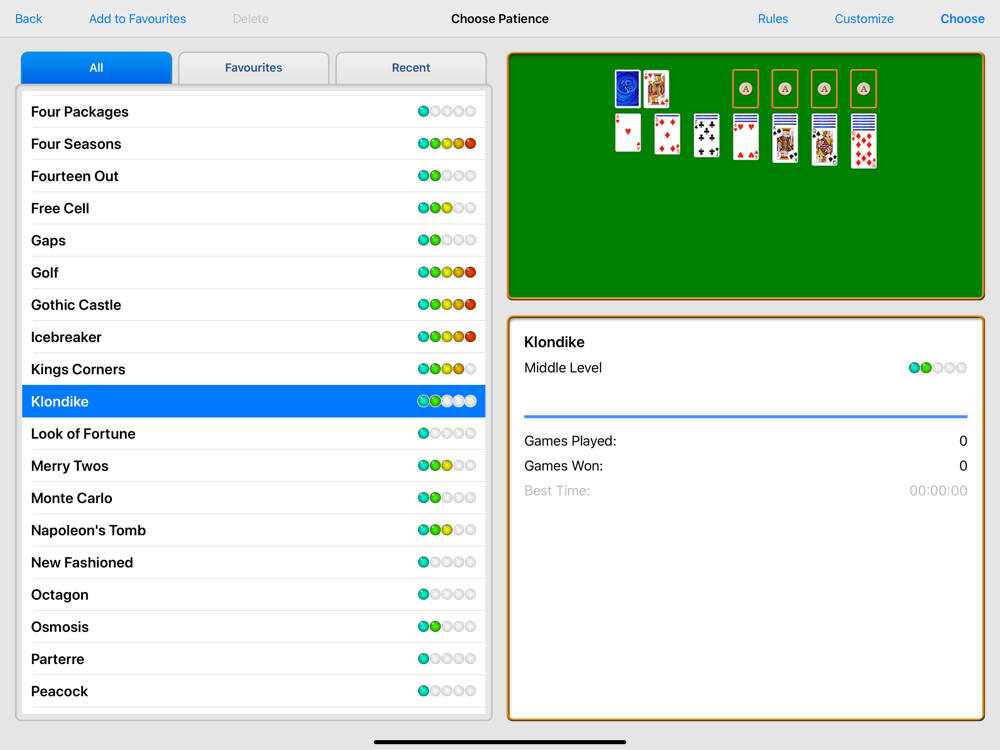1000x750 pixels.
Task: Click Four Seasons difficulty dots
Action: click(447, 143)
